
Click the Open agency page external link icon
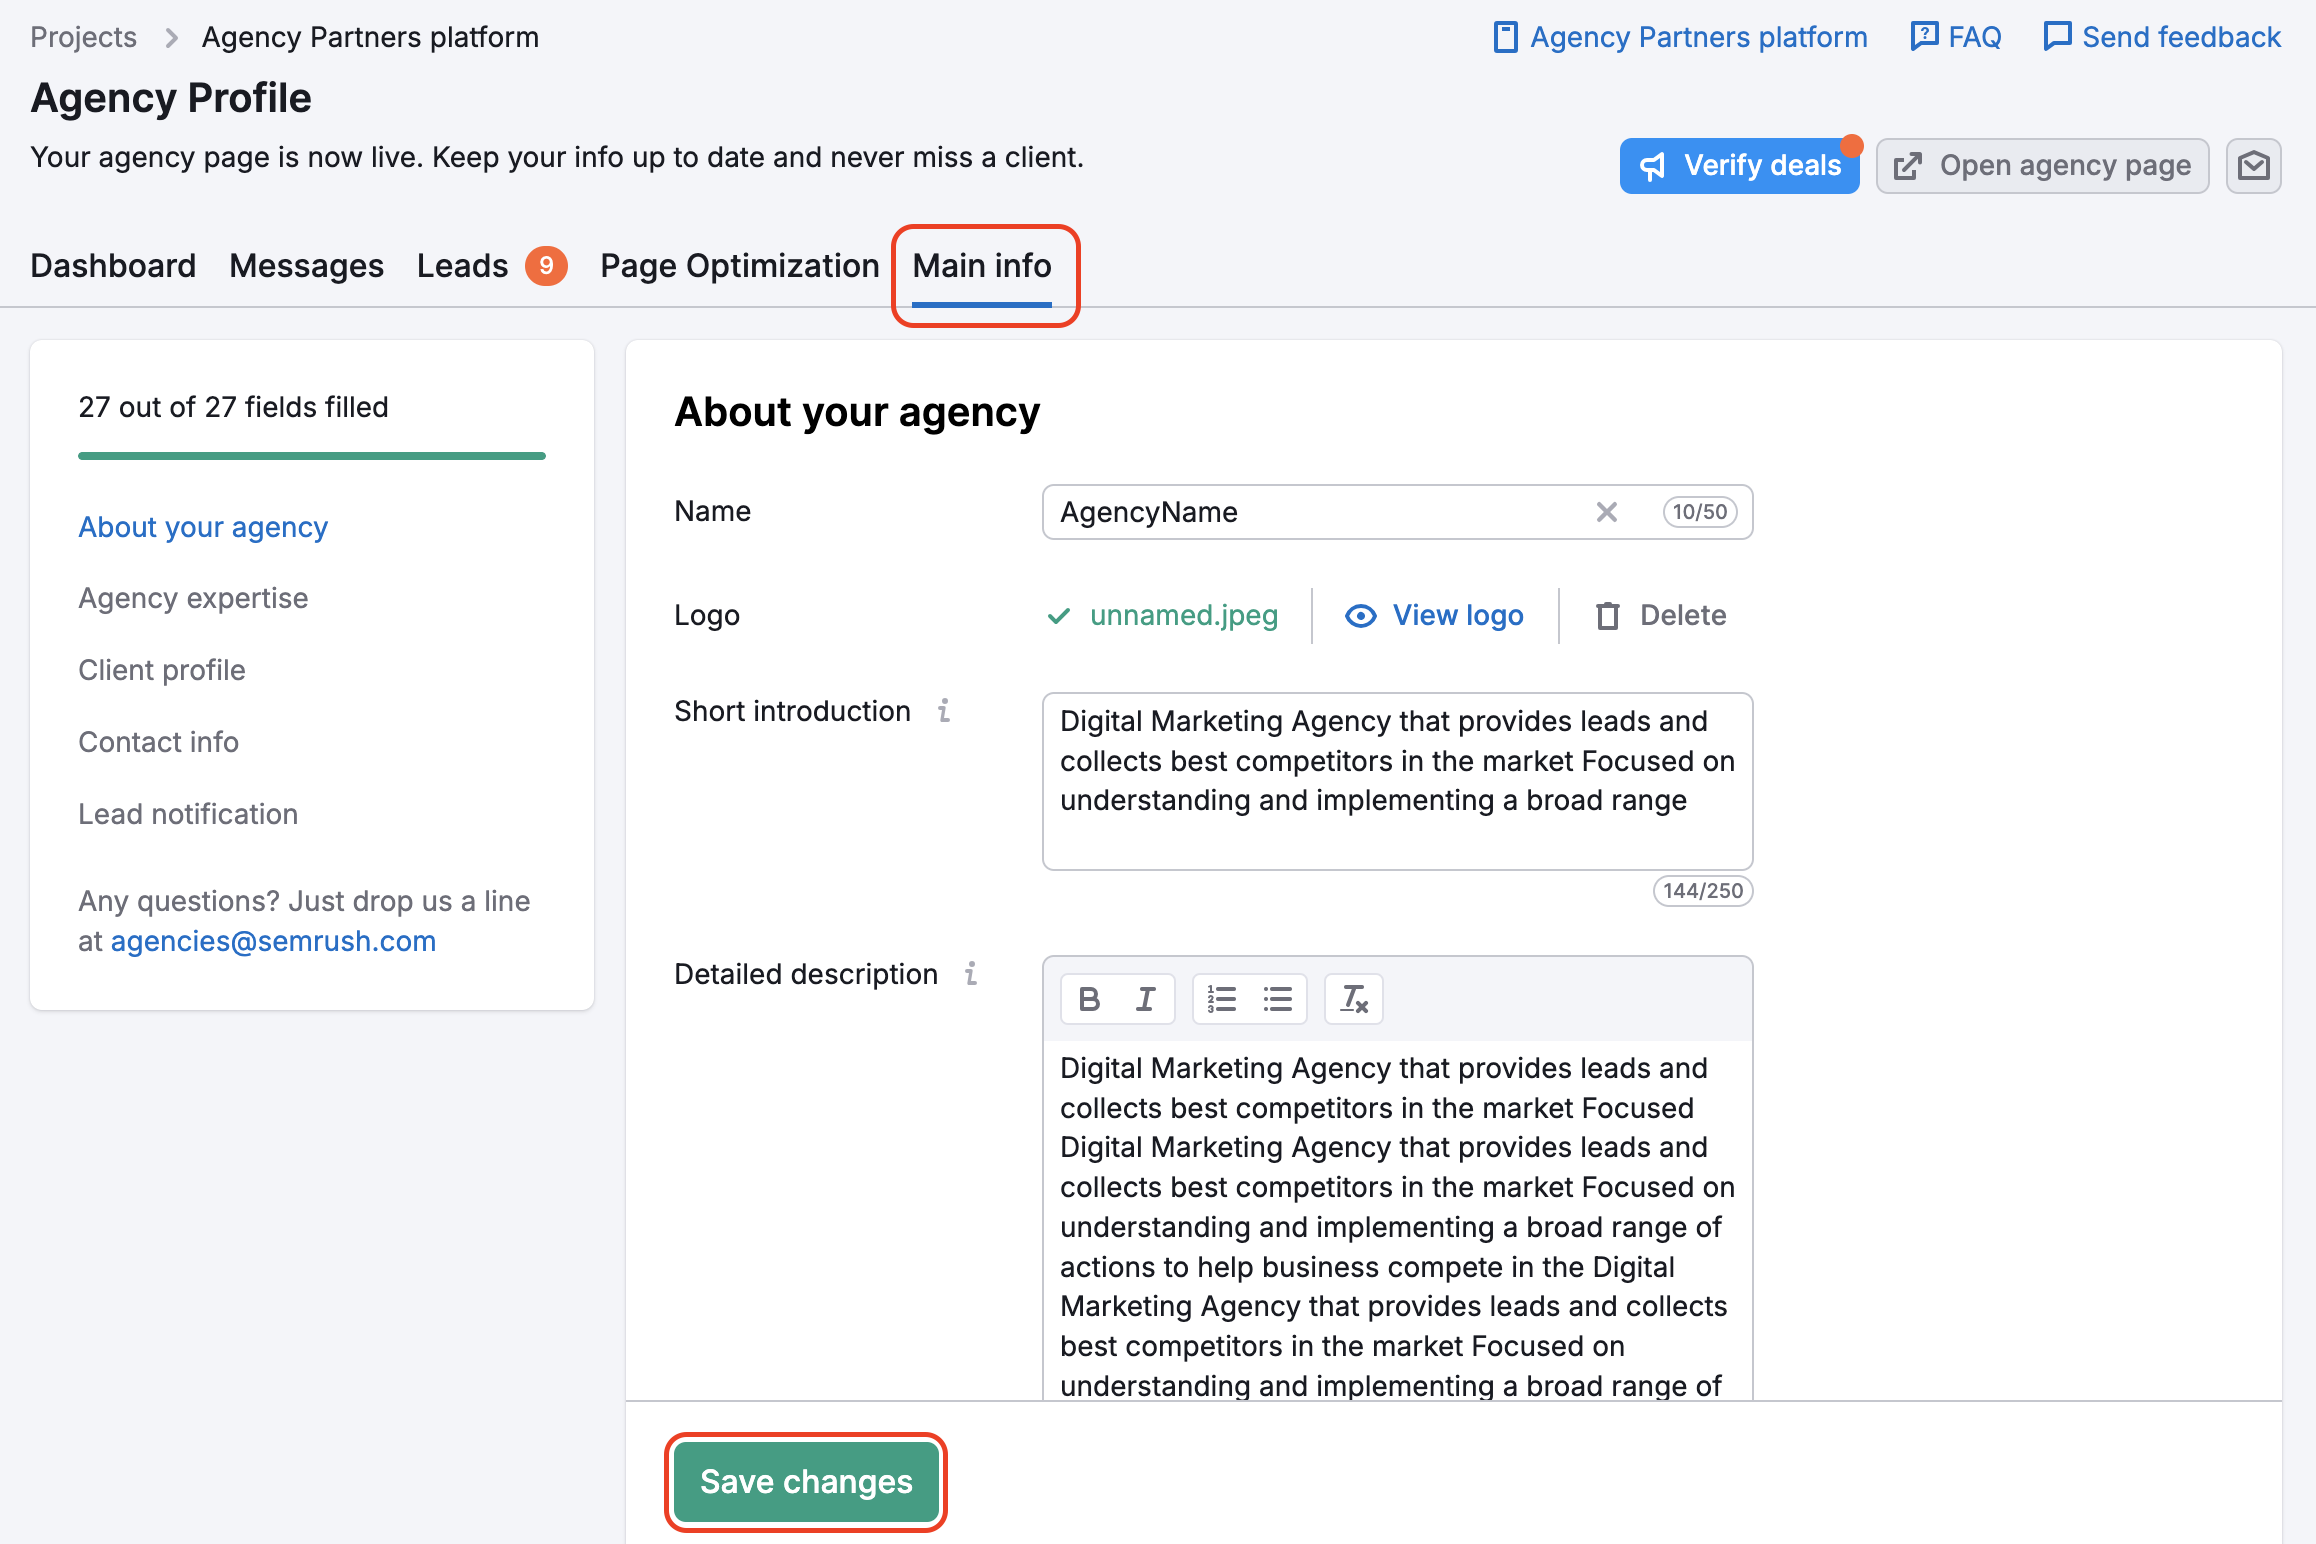[x=1908, y=164]
